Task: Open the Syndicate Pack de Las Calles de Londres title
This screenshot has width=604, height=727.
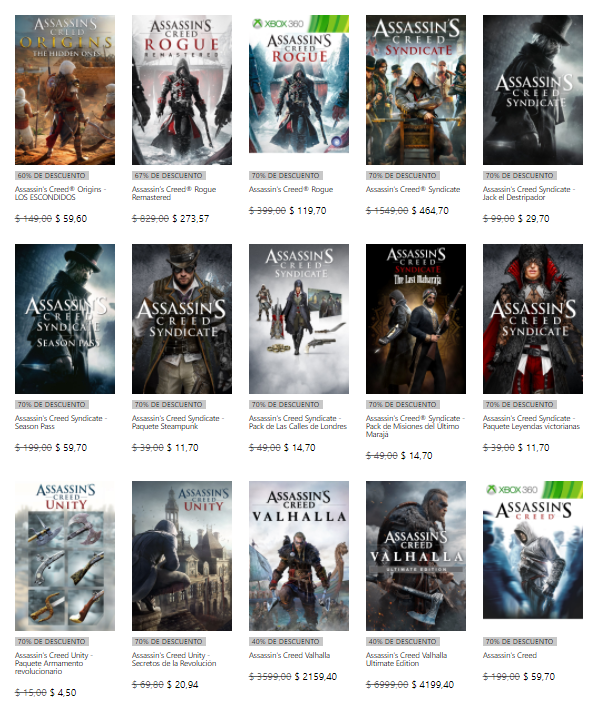Action: (299, 422)
